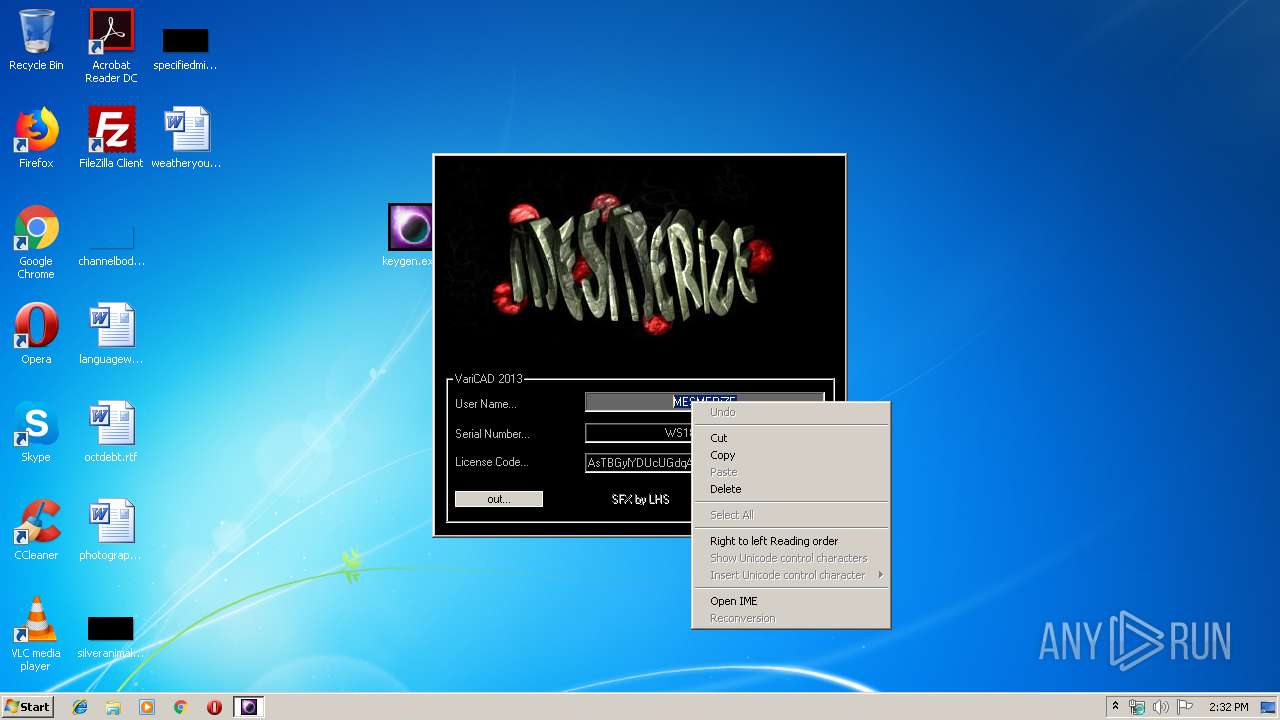Select the Firefox desktop shortcut

[36, 138]
